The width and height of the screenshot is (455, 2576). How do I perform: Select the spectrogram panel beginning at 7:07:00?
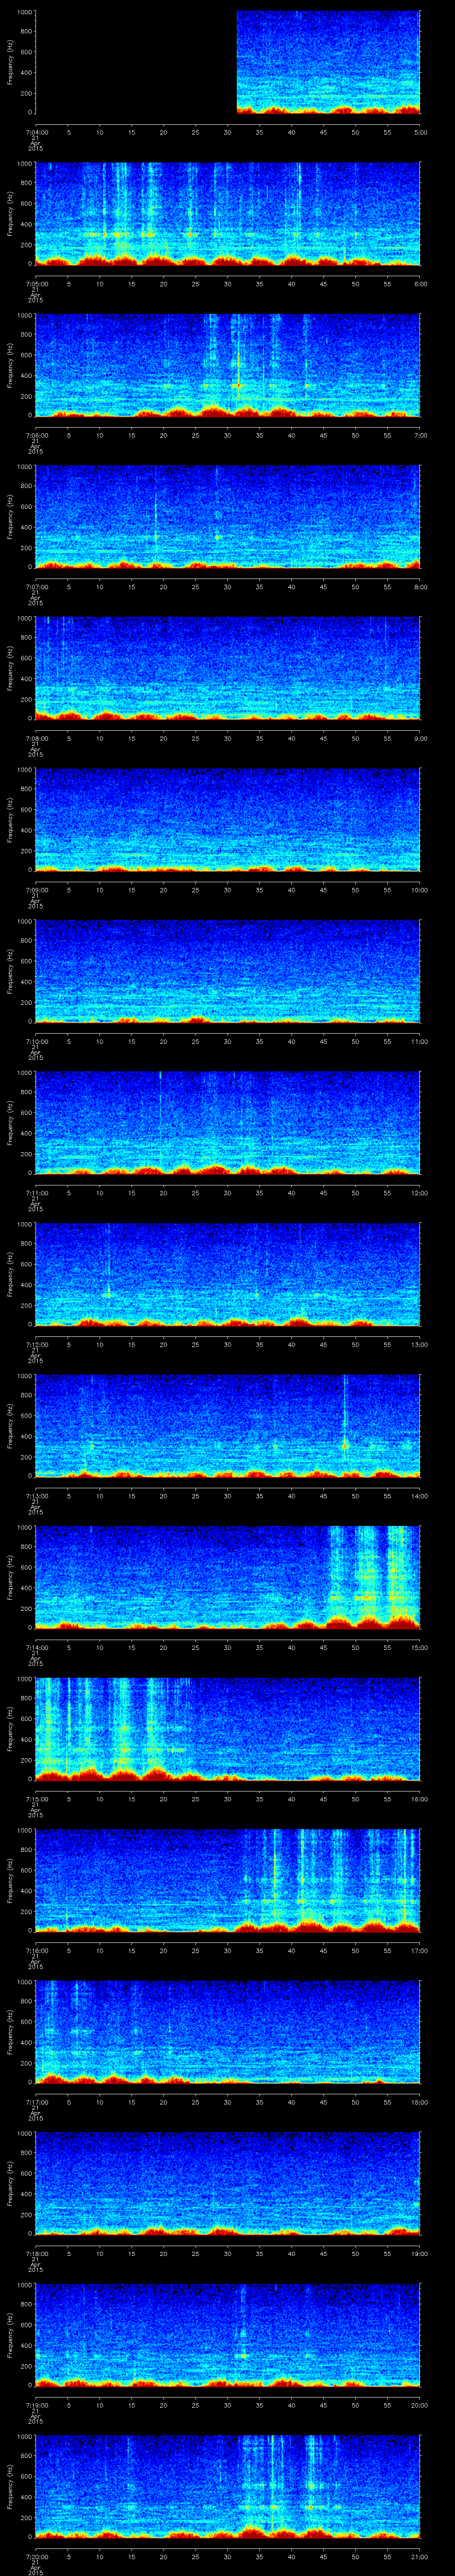[227, 516]
